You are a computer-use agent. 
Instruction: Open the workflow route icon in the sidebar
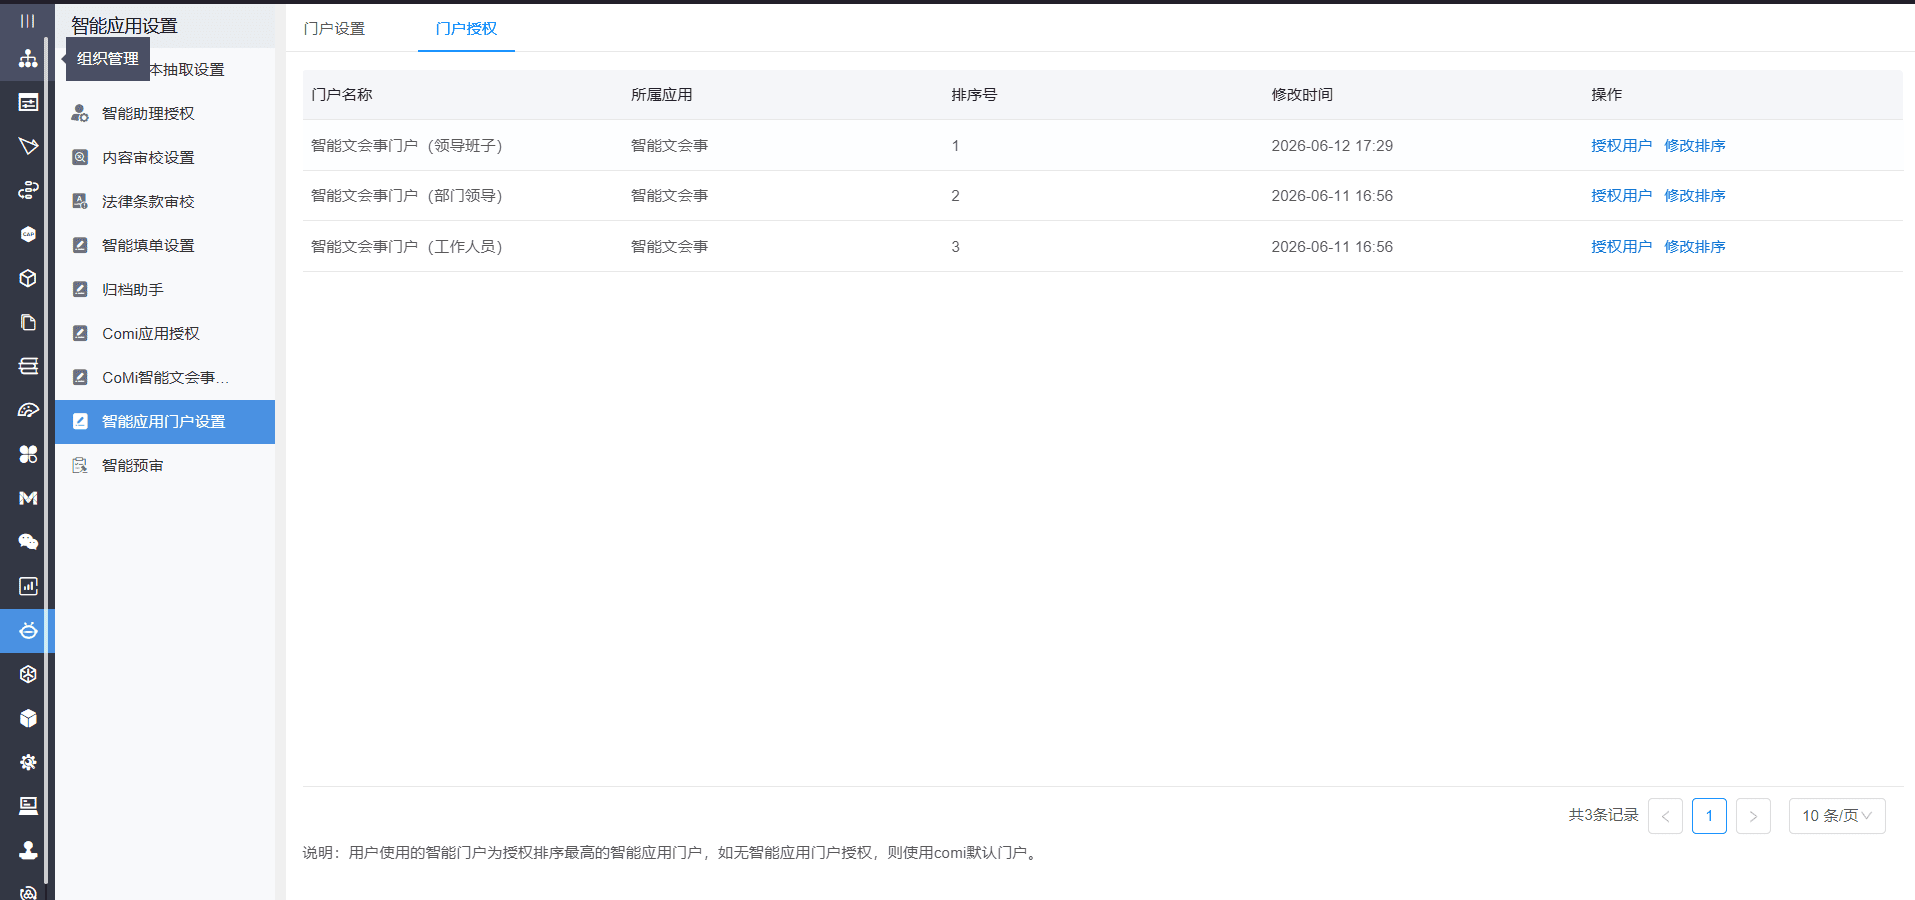click(x=28, y=190)
